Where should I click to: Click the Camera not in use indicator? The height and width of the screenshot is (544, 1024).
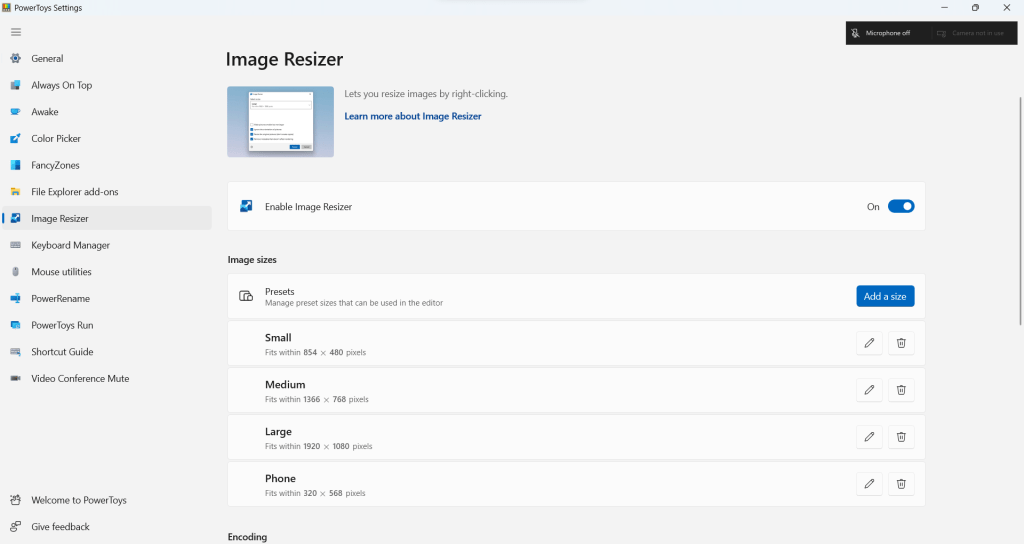pos(970,33)
